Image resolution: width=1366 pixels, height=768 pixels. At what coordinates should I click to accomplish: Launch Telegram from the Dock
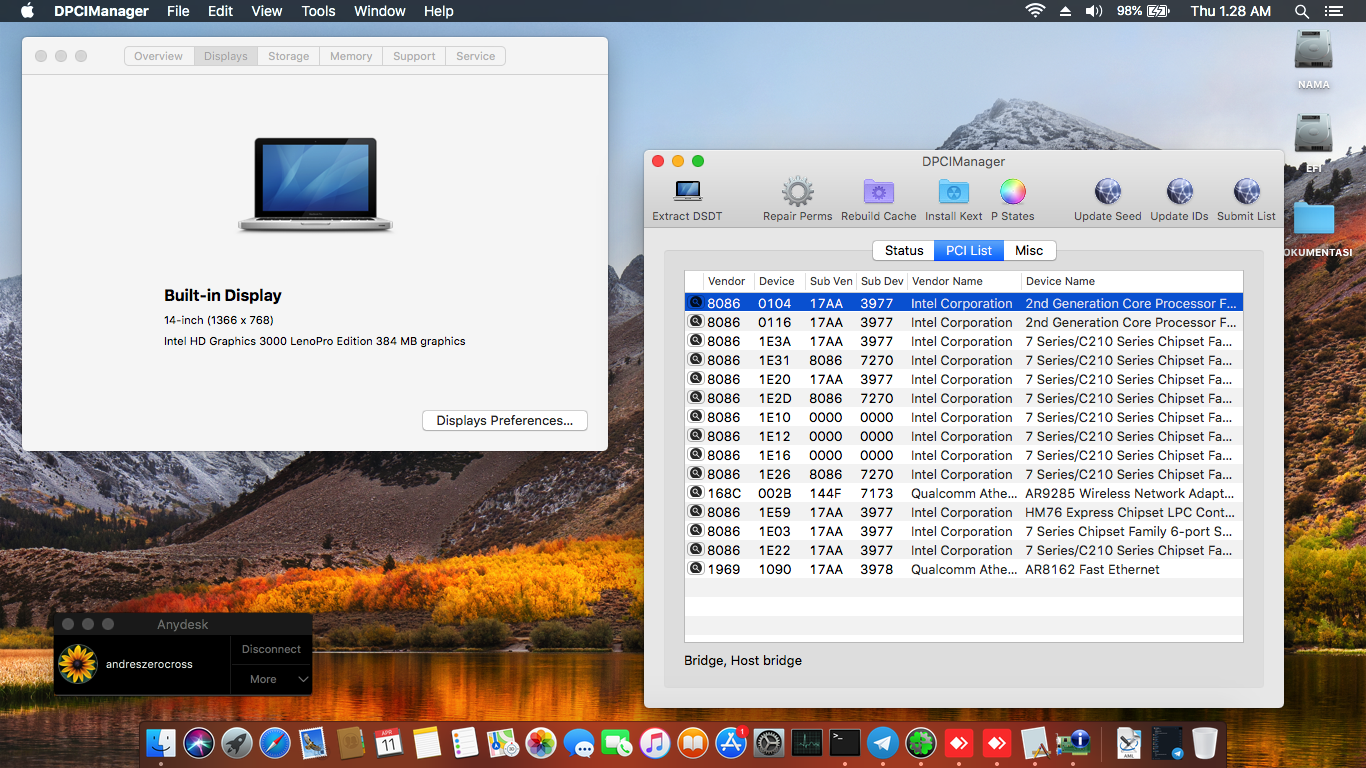pos(883,743)
